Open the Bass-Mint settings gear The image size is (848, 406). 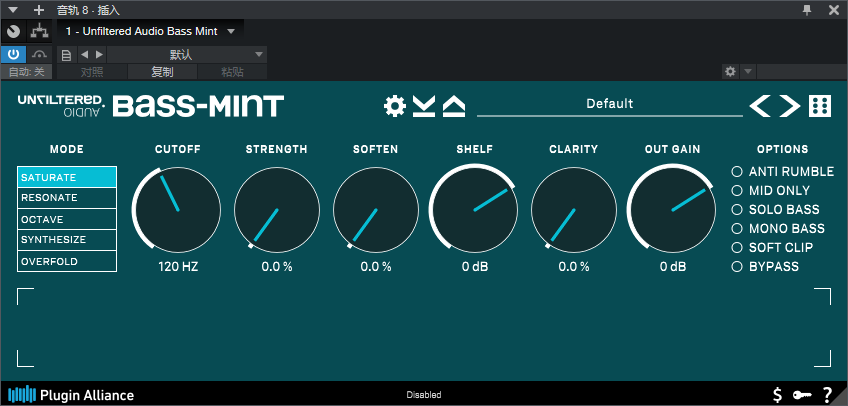pyautogui.click(x=395, y=106)
